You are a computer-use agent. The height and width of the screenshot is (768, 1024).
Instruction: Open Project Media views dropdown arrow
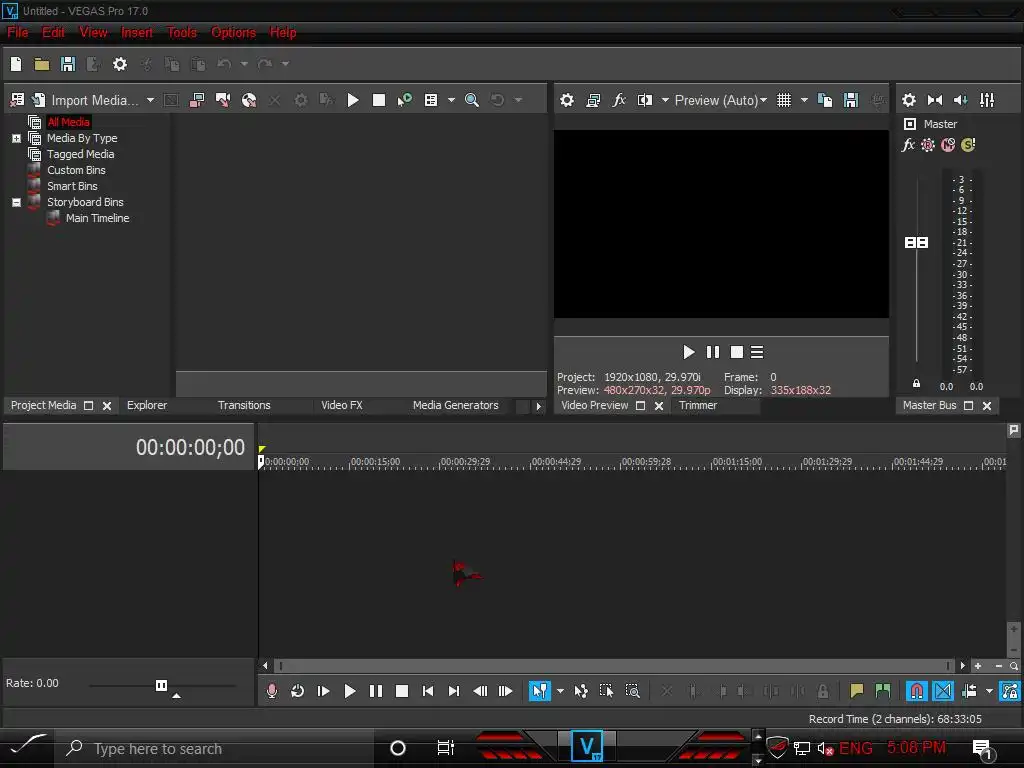tap(451, 100)
